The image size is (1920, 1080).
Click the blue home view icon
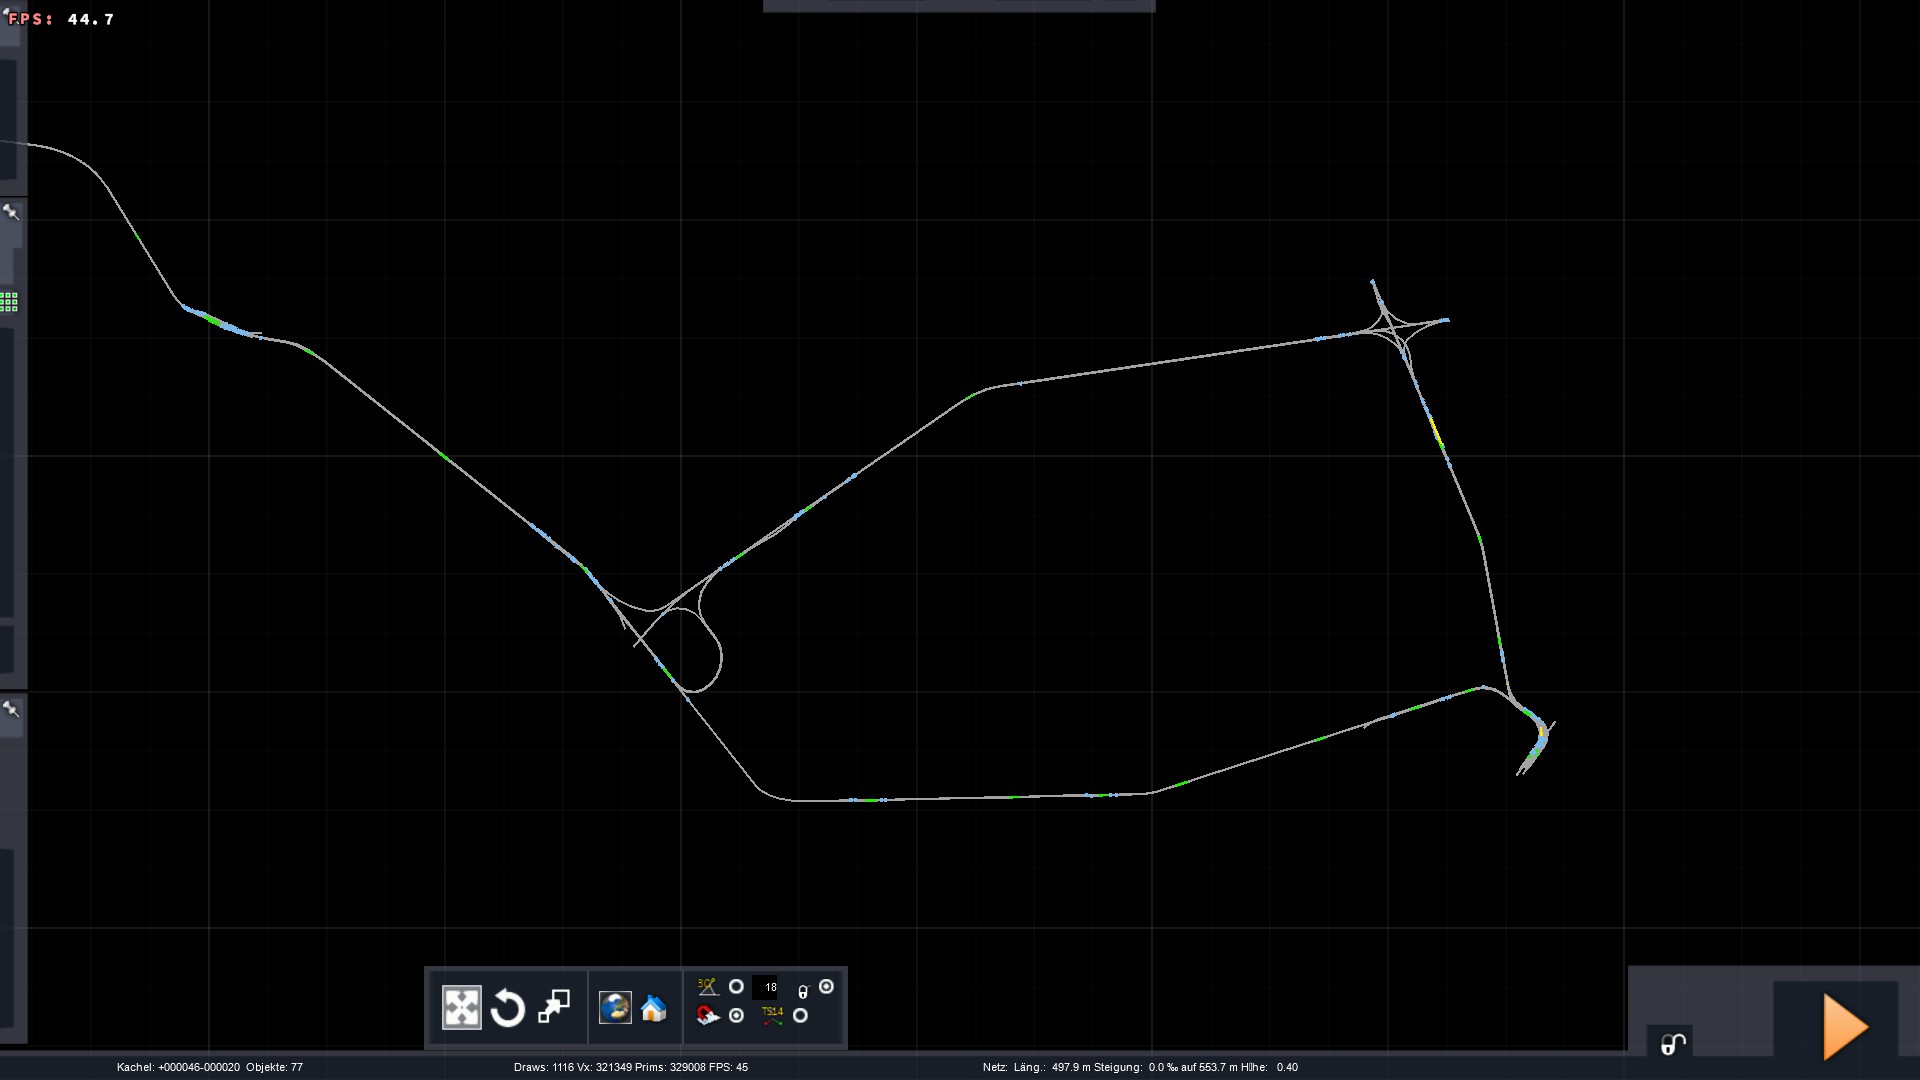654,1008
